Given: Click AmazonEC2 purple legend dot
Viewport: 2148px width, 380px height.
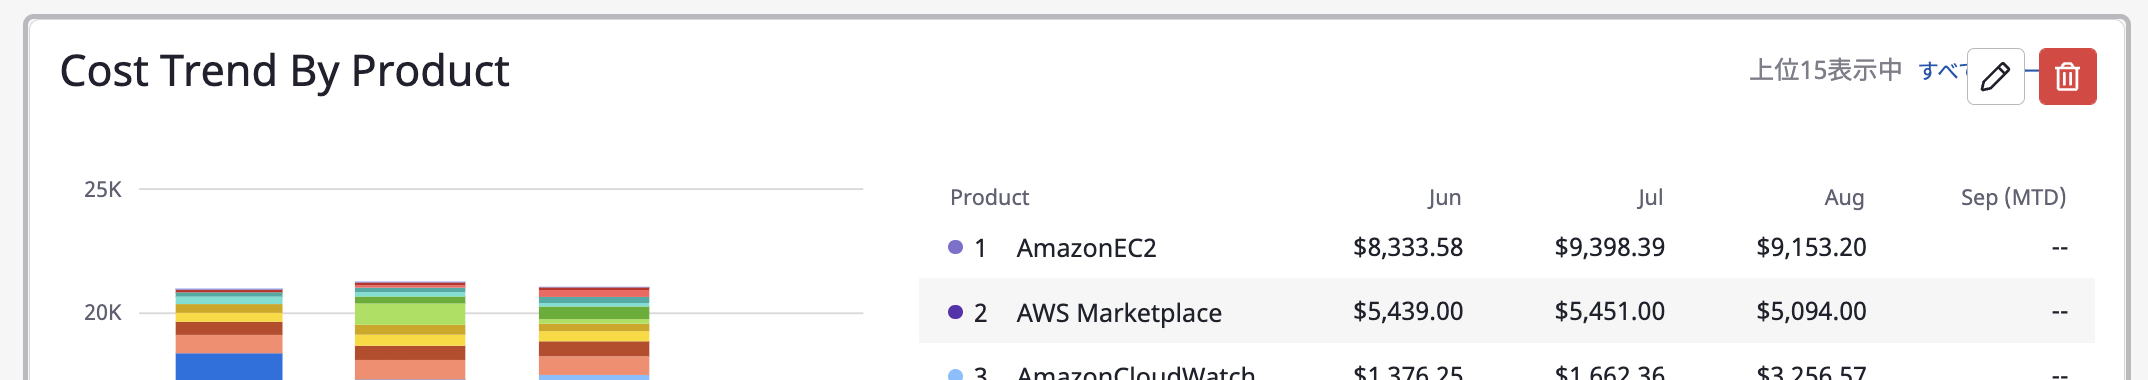Looking at the screenshot, I should tap(955, 247).
